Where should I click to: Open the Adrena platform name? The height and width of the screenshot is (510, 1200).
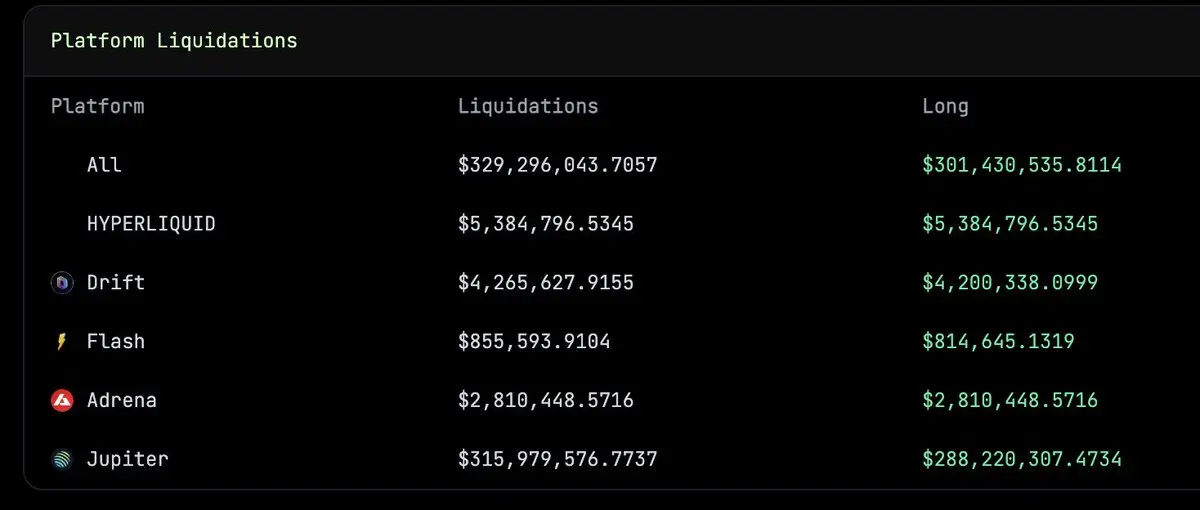(x=122, y=401)
